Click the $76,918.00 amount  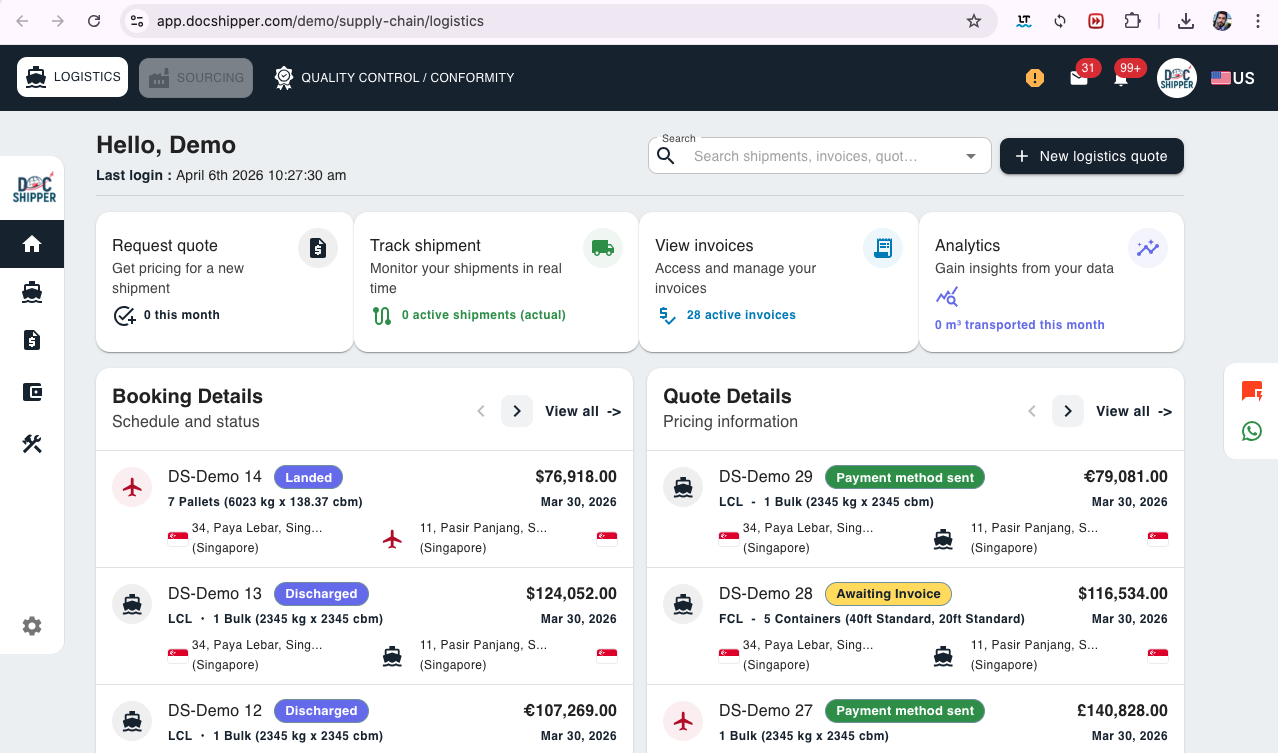576,477
